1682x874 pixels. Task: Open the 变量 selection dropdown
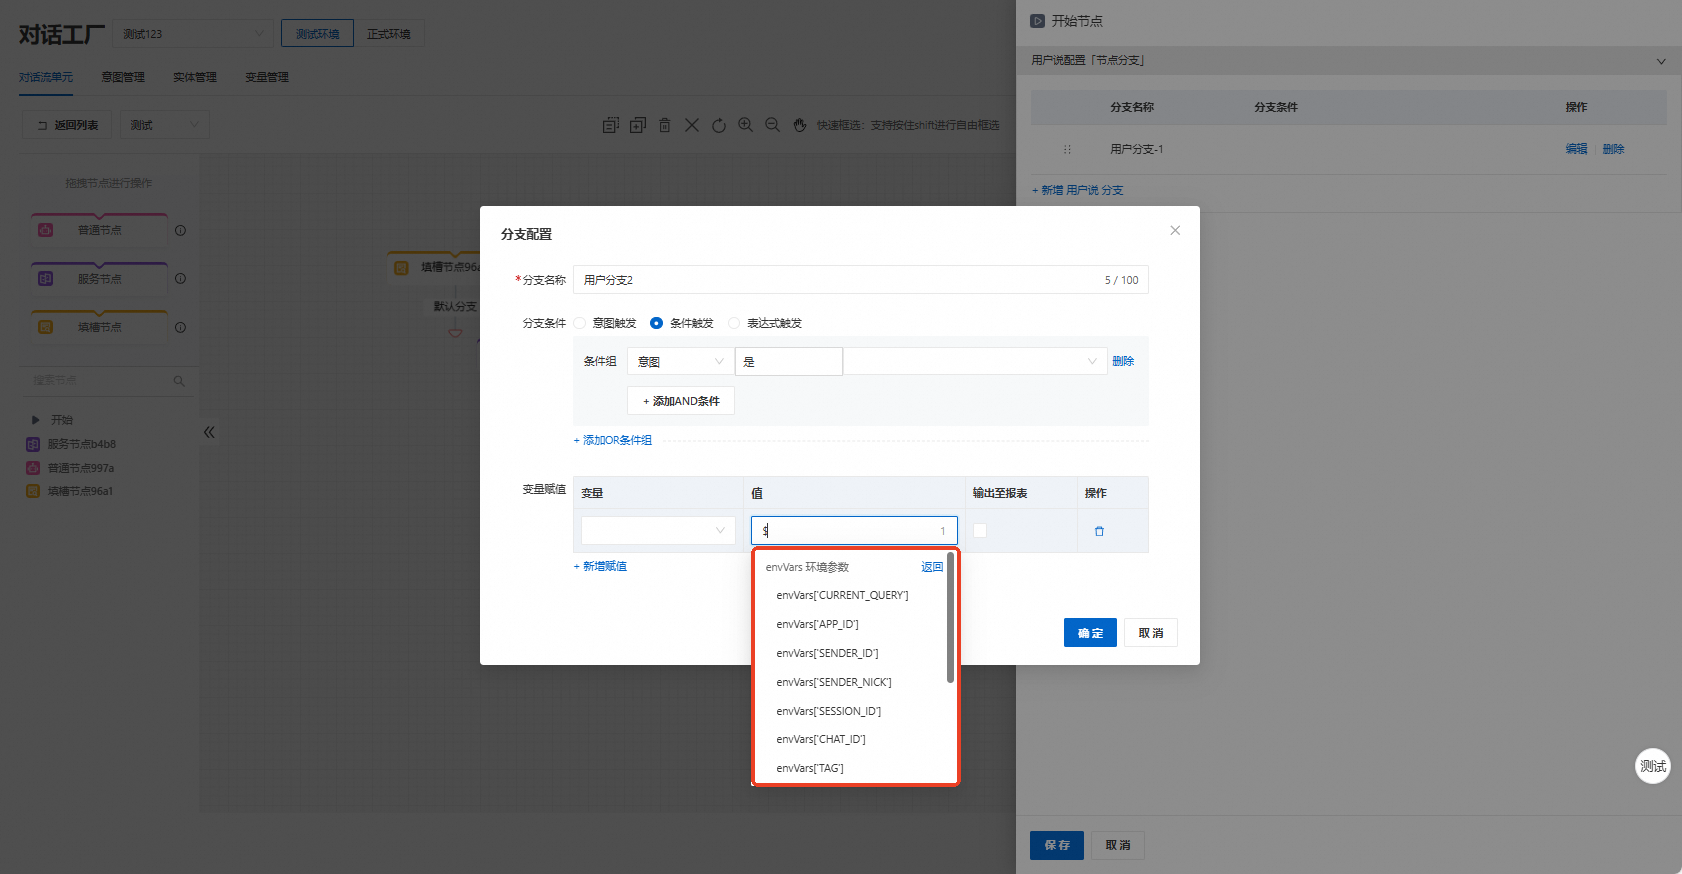point(658,530)
